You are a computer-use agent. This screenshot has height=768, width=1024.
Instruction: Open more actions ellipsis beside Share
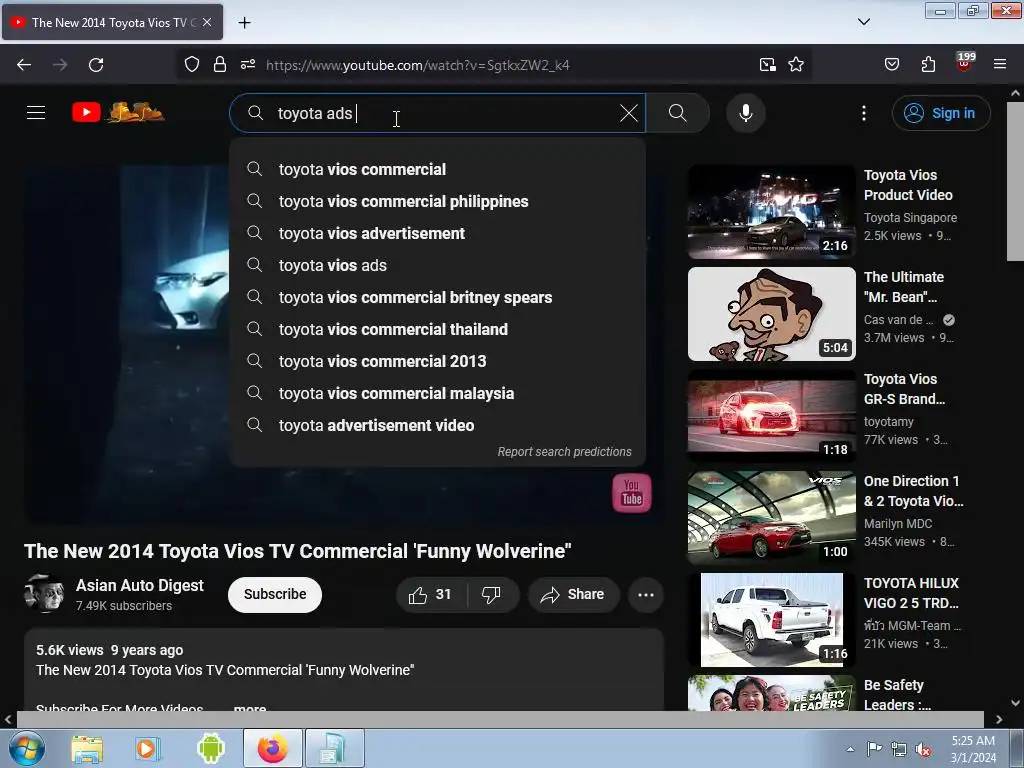pyautogui.click(x=646, y=594)
